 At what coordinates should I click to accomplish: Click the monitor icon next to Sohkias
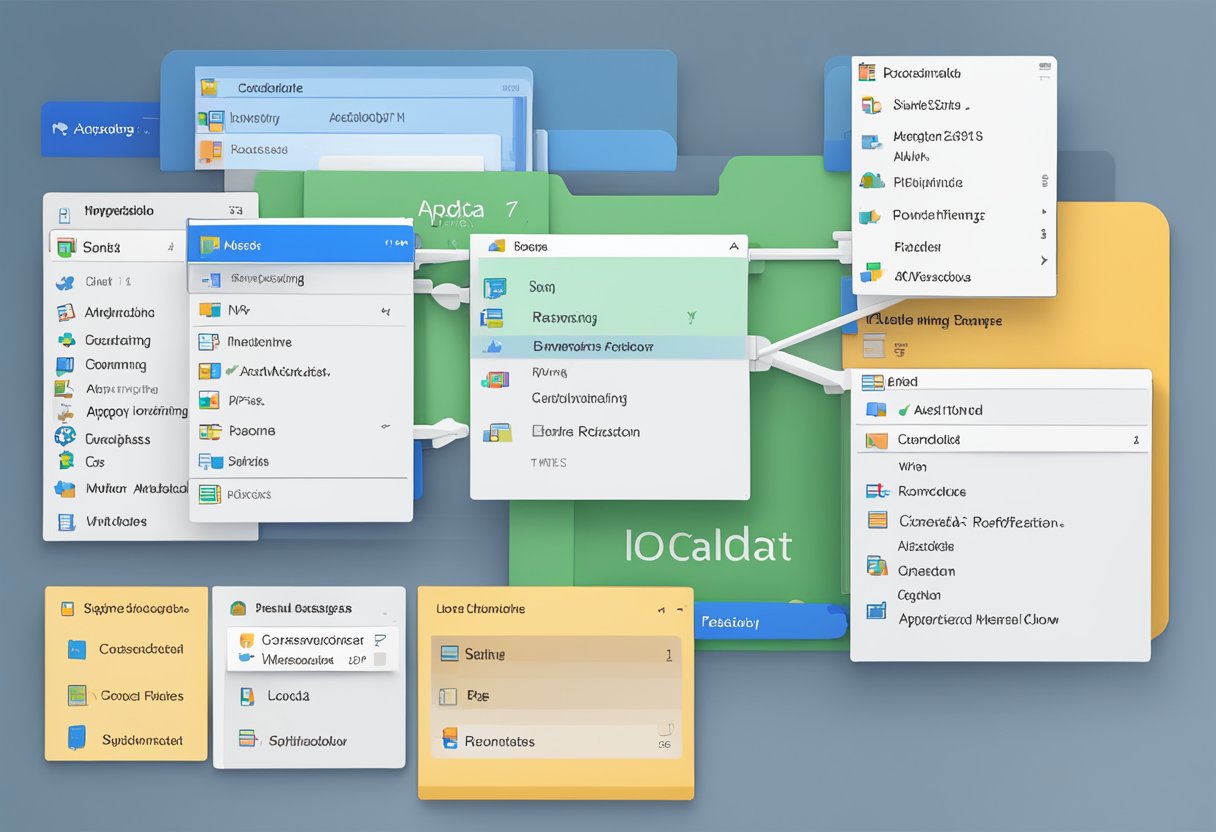point(209,462)
